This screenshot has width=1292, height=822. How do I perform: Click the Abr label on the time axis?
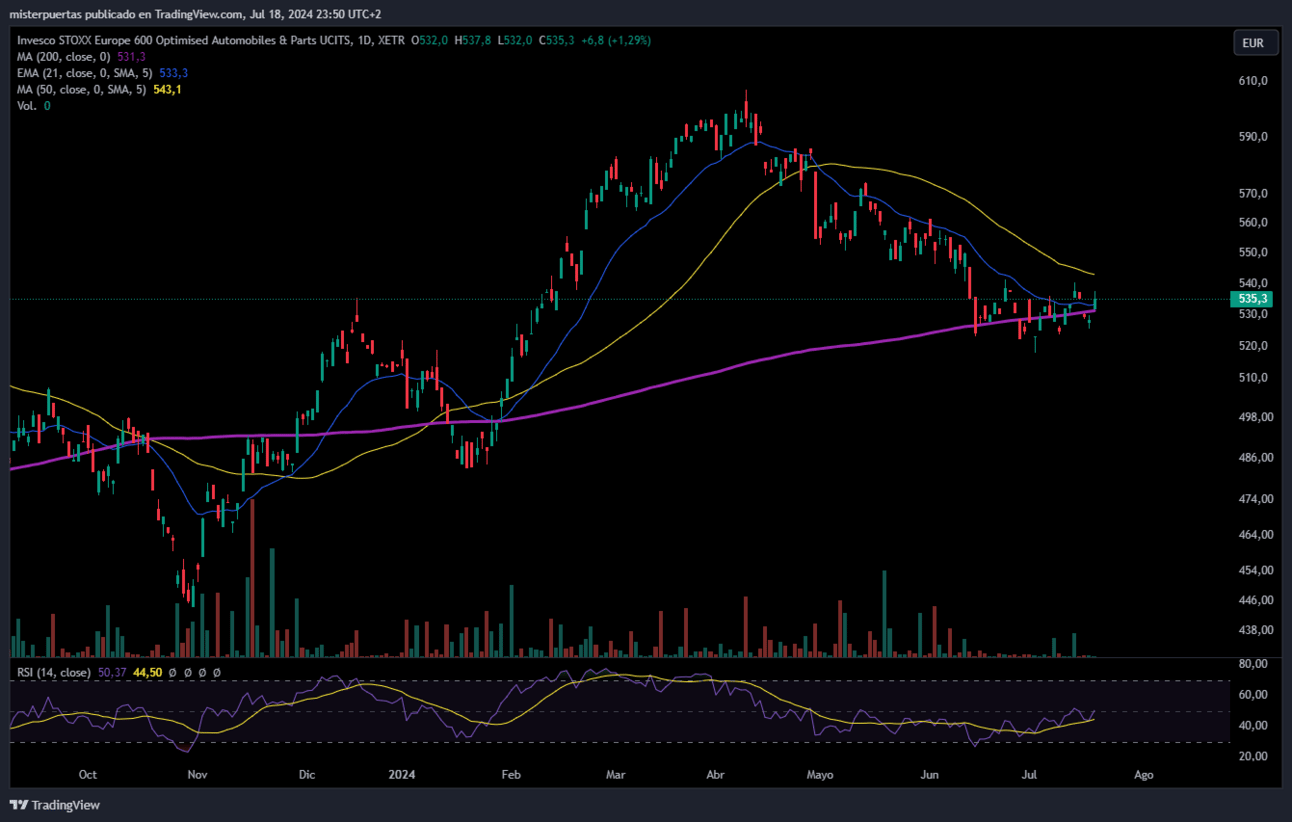715,775
